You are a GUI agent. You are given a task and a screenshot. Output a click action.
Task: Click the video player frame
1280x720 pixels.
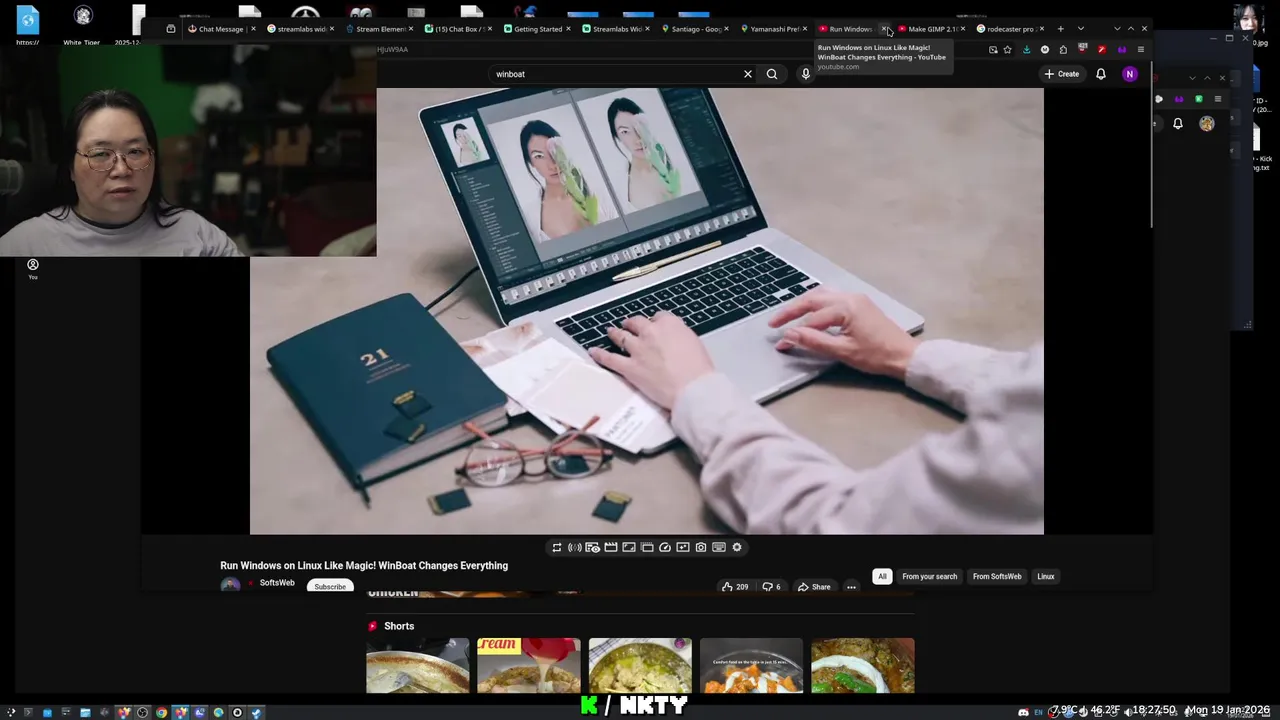pyautogui.click(x=647, y=311)
